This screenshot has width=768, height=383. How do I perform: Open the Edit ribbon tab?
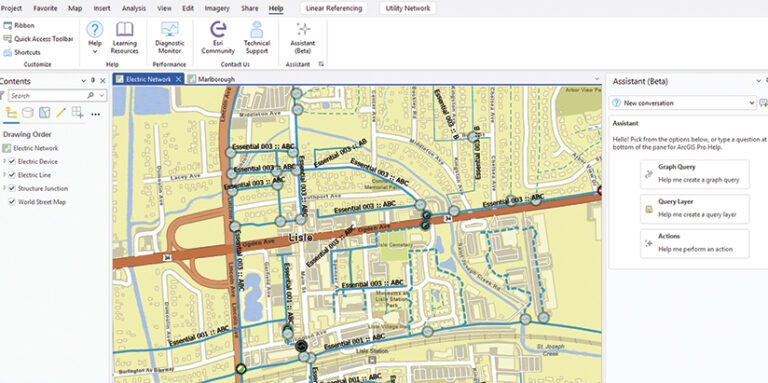click(188, 8)
